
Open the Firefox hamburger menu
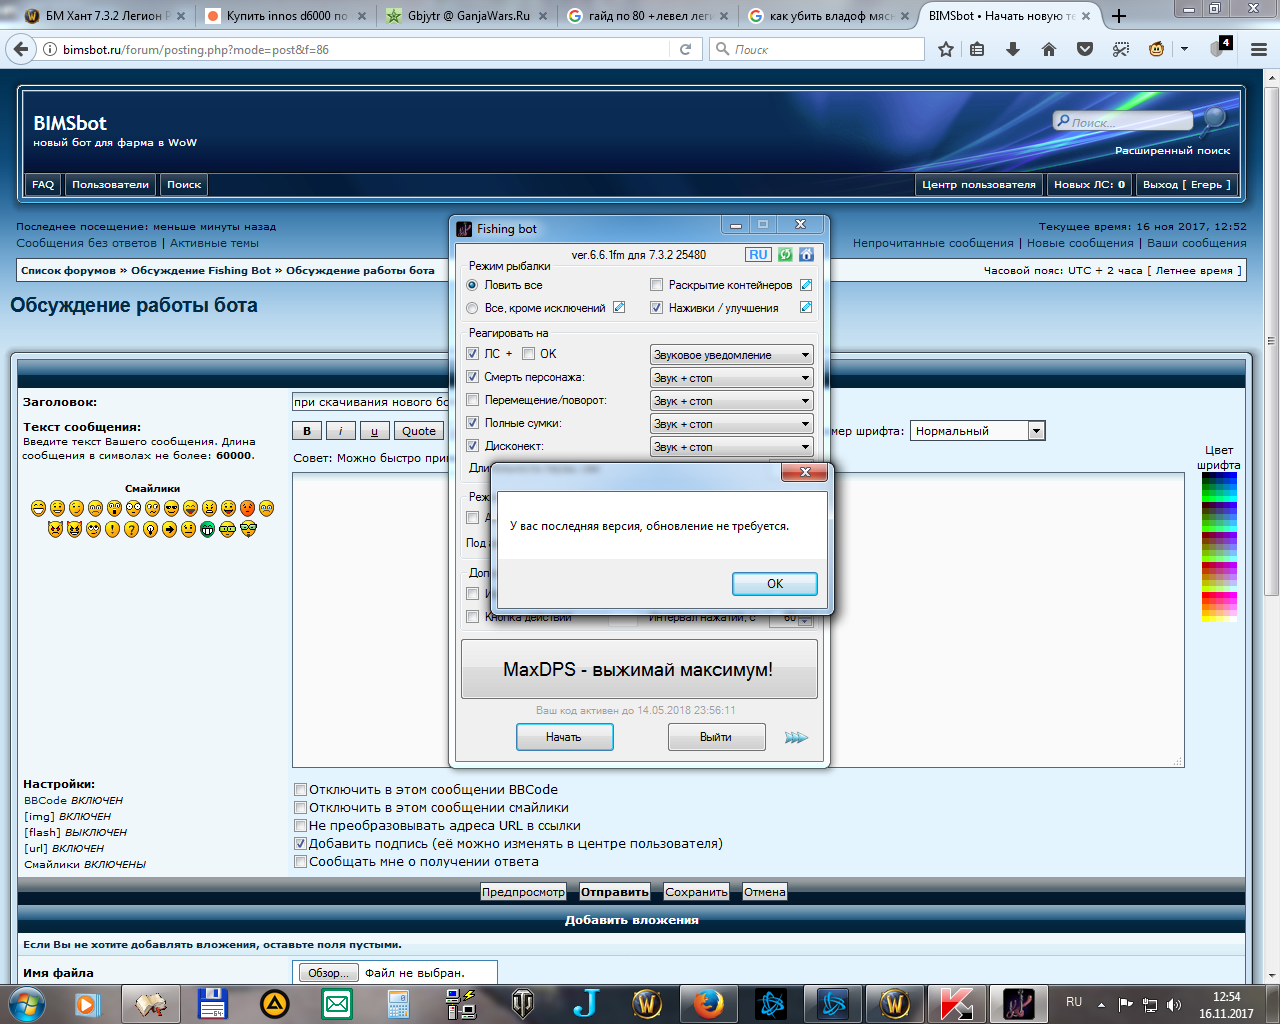1259,49
